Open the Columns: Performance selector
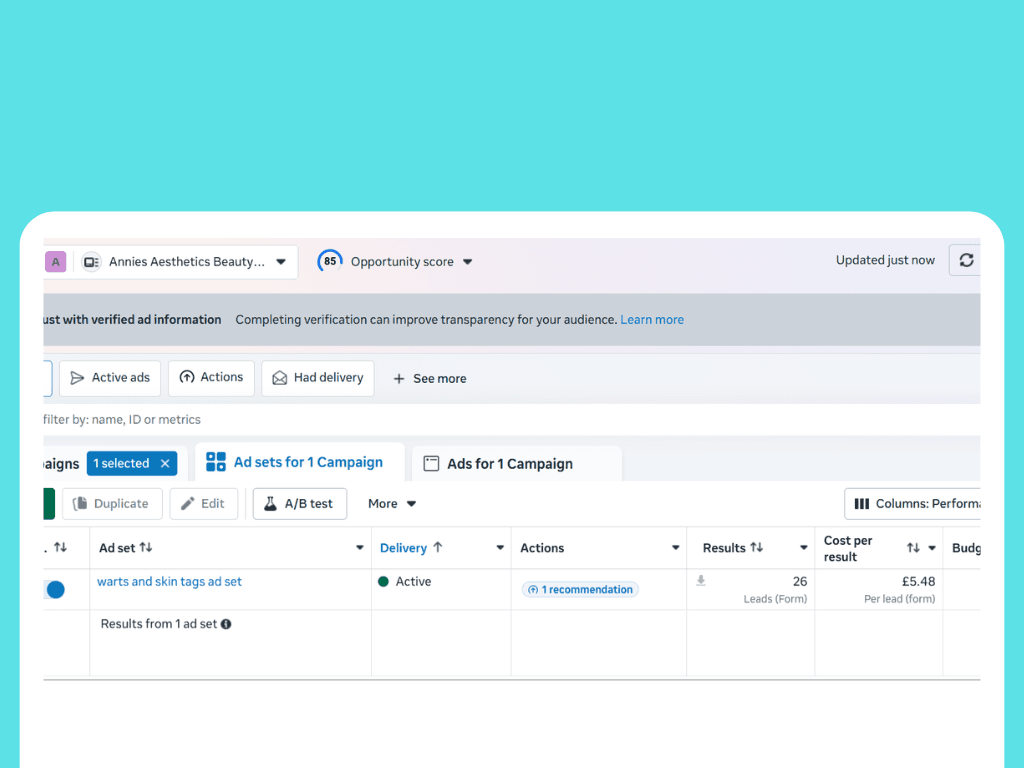Viewport: 1024px width, 768px height. pyautogui.click(x=913, y=504)
